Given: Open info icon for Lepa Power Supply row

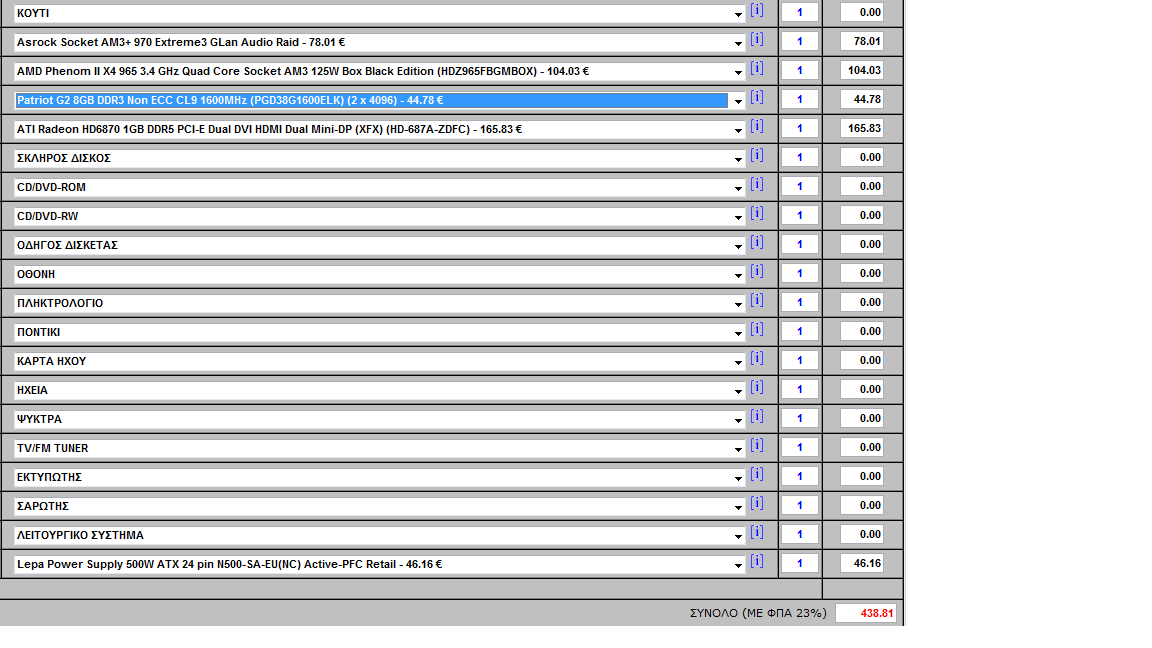Looking at the screenshot, I should [757, 562].
